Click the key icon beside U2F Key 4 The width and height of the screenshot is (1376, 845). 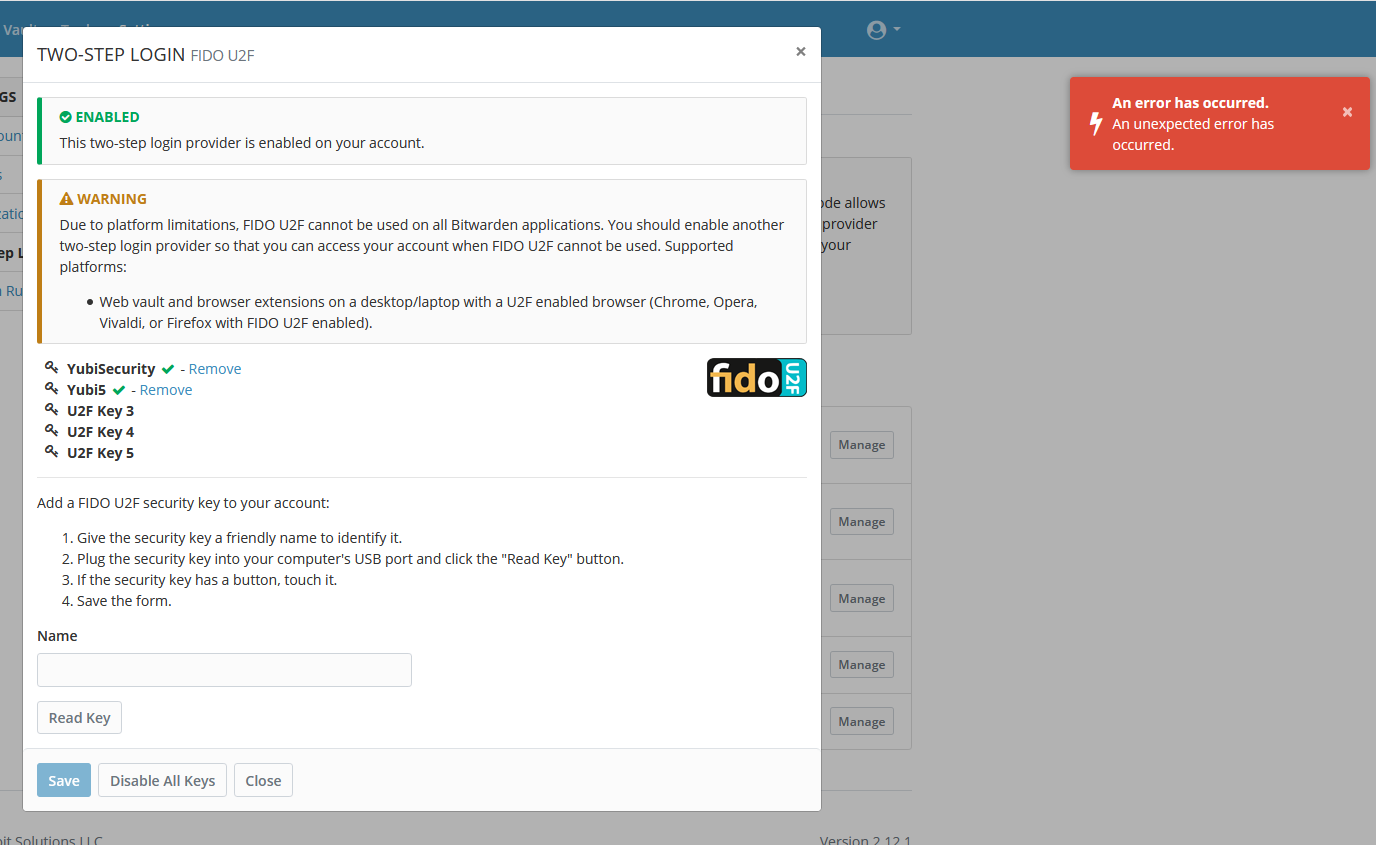click(52, 431)
